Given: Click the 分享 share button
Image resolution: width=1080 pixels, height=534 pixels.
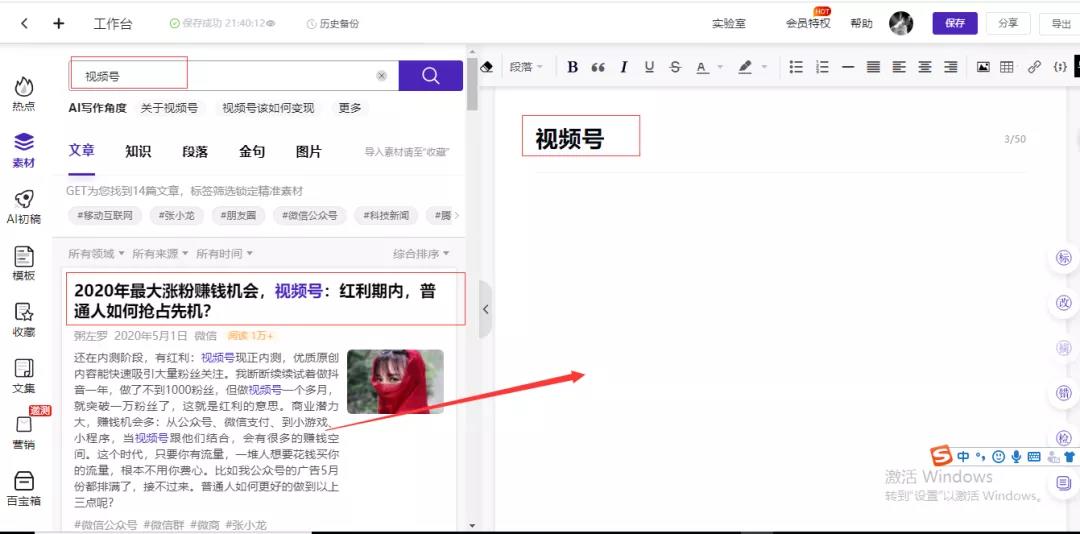Looking at the screenshot, I should coord(1008,23).
